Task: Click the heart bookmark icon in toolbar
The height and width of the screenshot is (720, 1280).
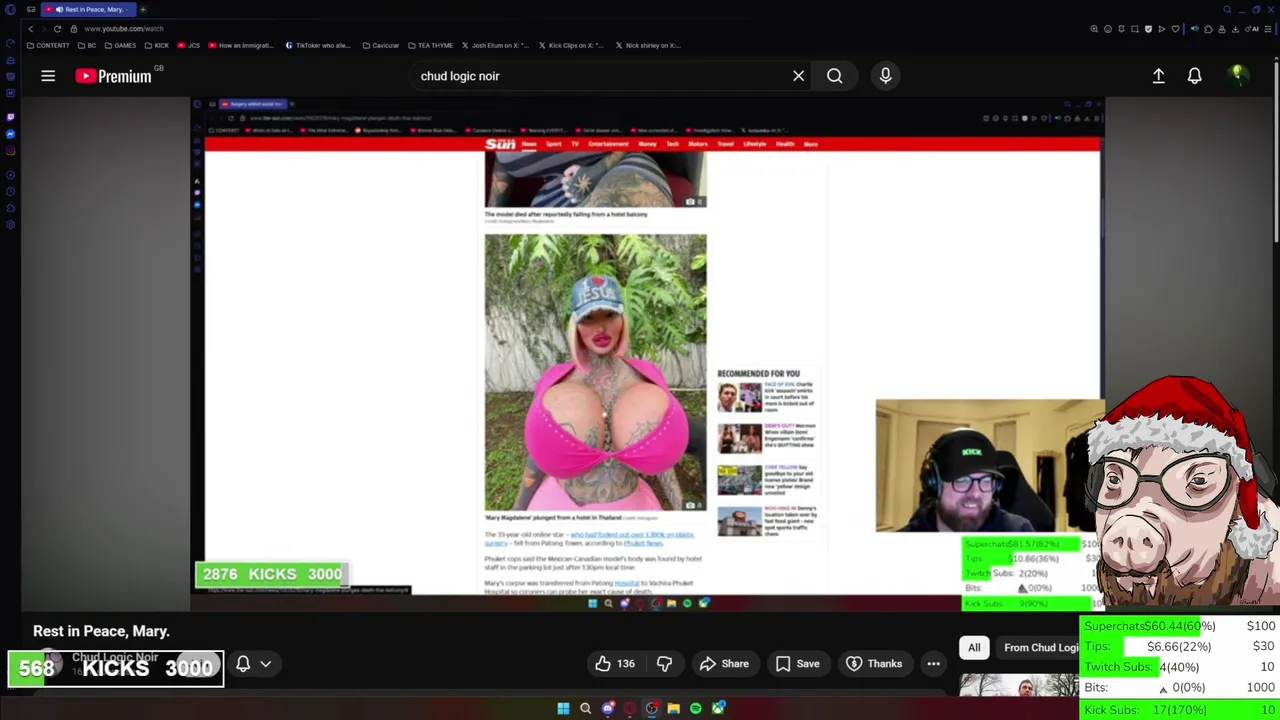Action: [1175, 29]
